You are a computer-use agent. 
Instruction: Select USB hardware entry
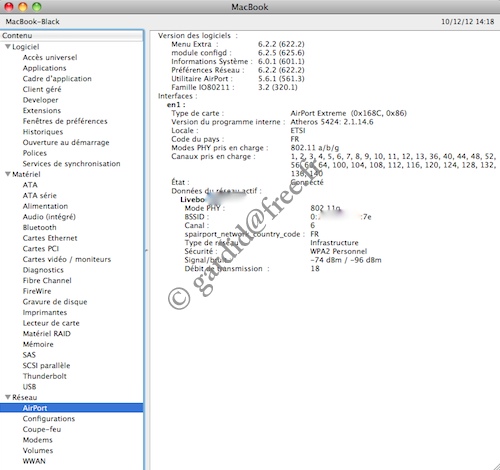point(29,387)
